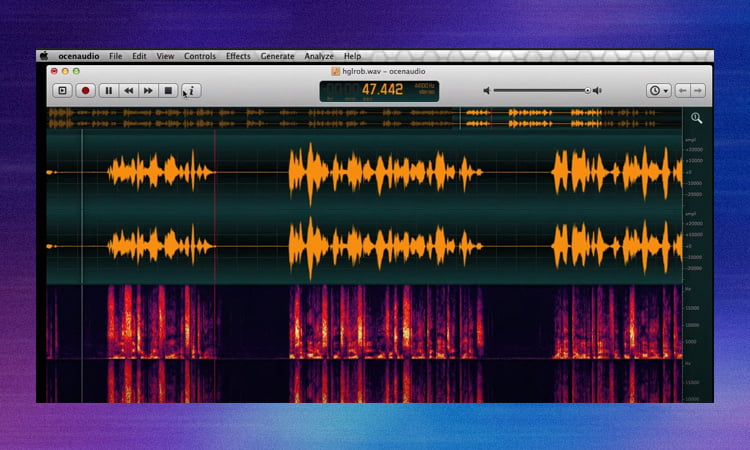Open the clock history dropdown
Viewport: 750px width, 450px height.
click(658, 90)
